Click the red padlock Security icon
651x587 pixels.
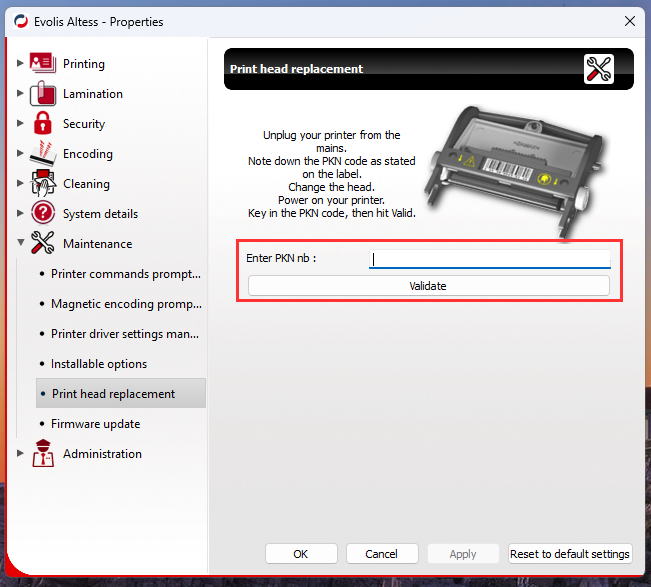43,123
